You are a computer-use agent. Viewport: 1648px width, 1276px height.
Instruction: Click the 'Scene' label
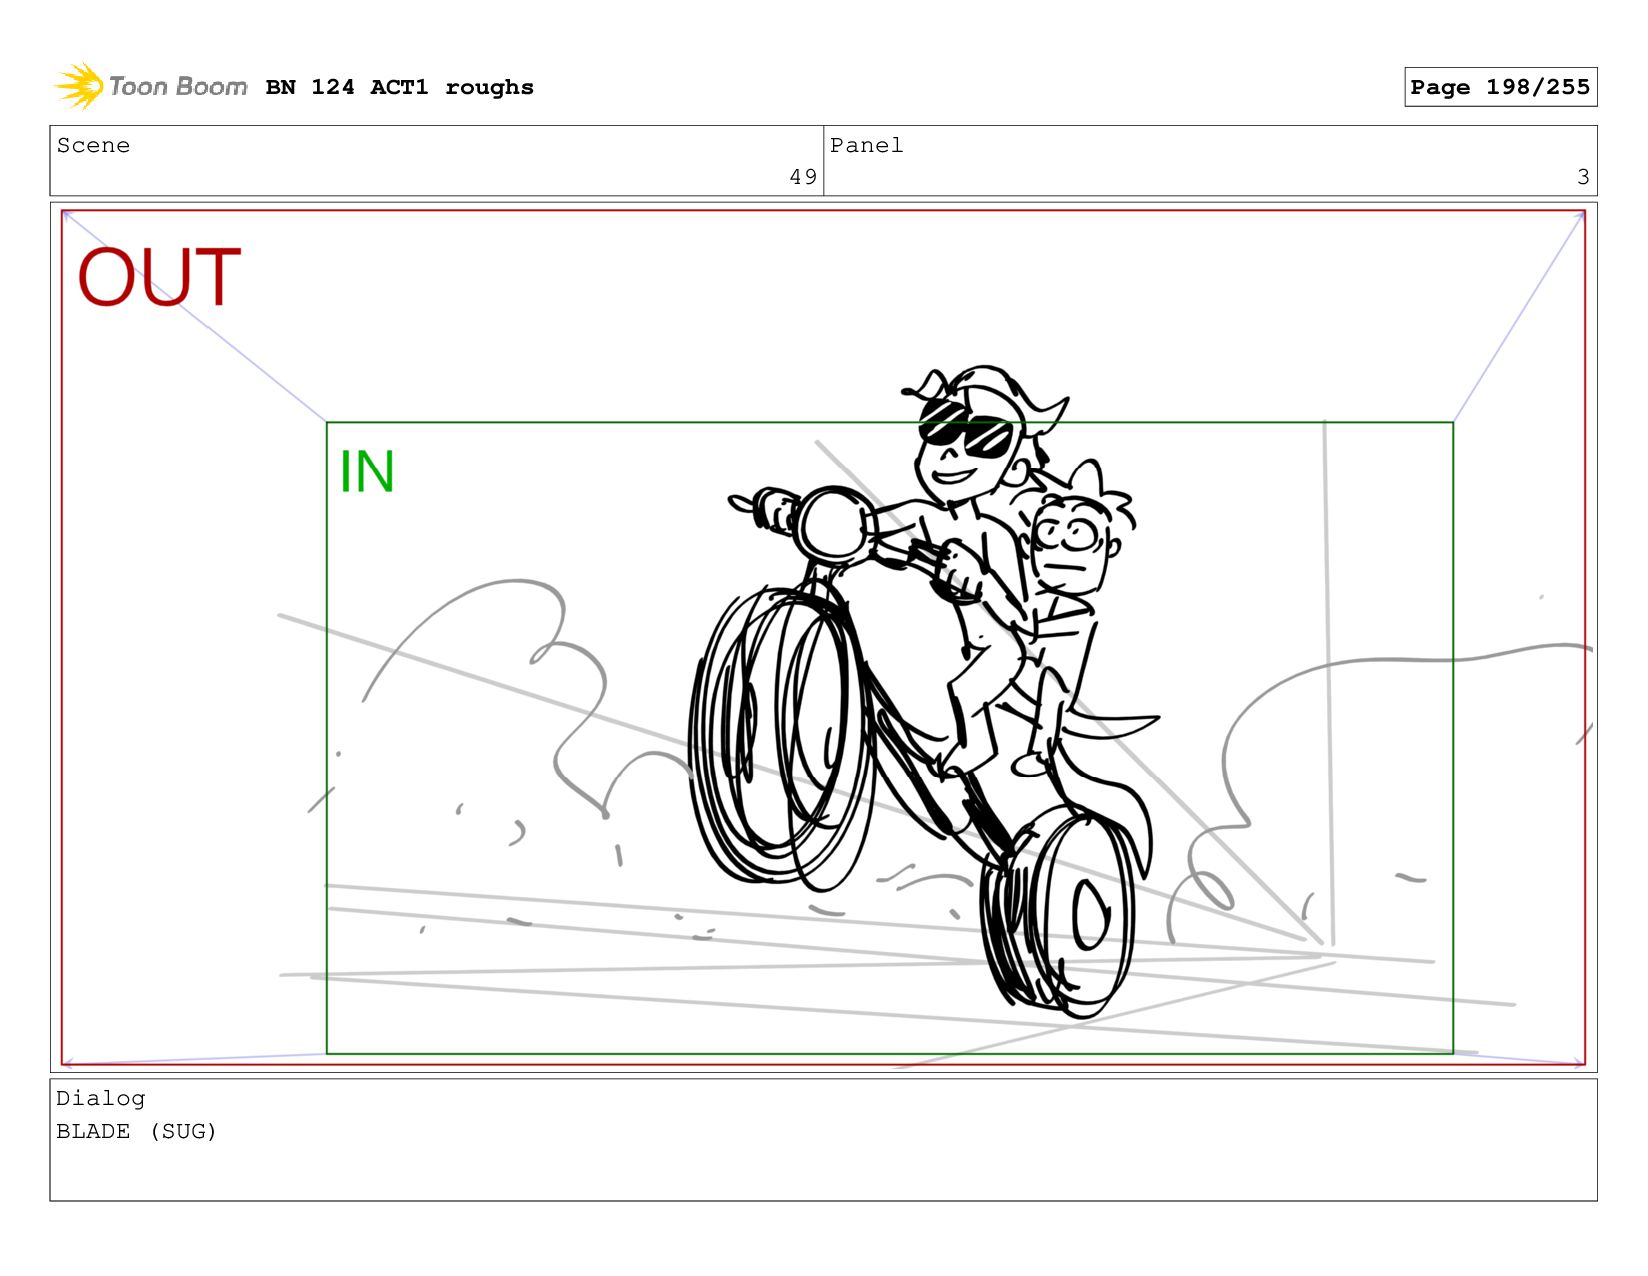93,146
